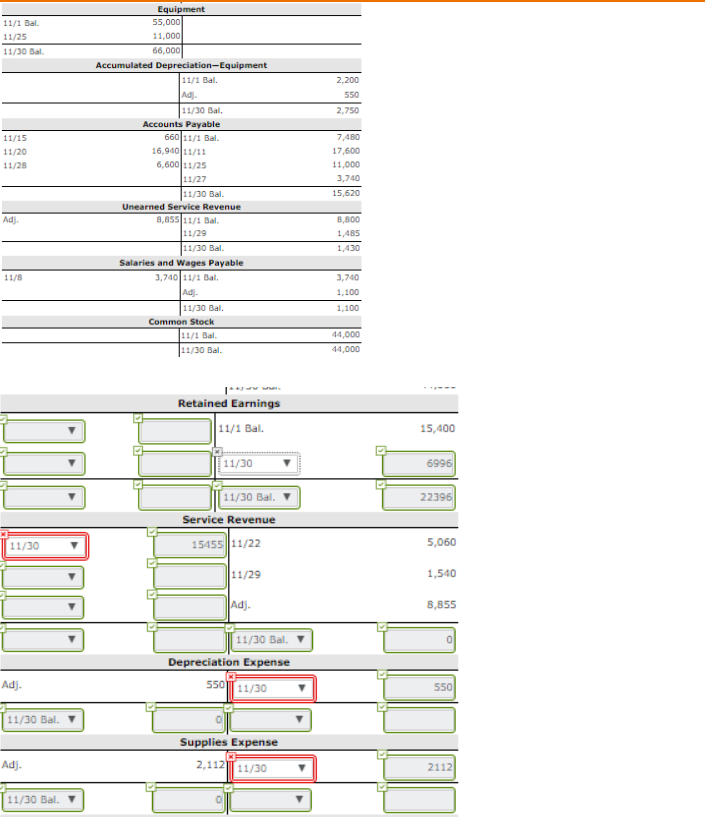Click the 1,430 Unearned Service Revenue ending balance

click(x=348, y=248)
